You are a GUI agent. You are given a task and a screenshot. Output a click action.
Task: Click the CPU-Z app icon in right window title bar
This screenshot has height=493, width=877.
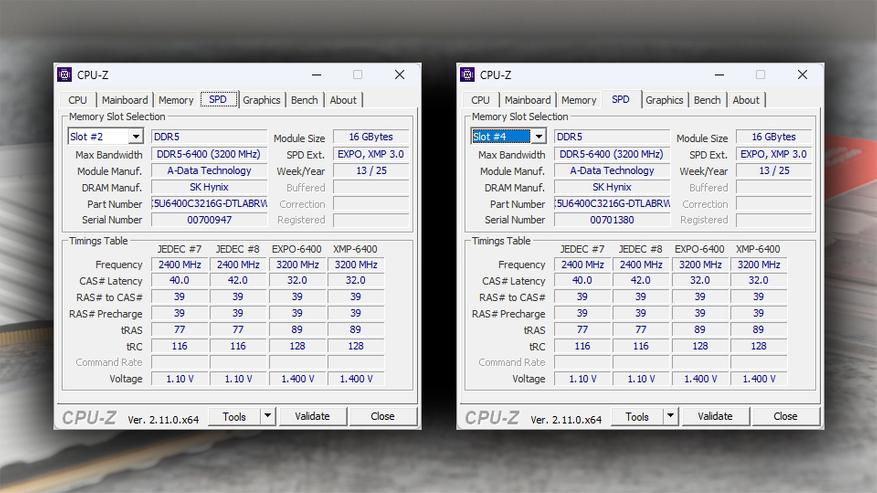click(467, 74)
